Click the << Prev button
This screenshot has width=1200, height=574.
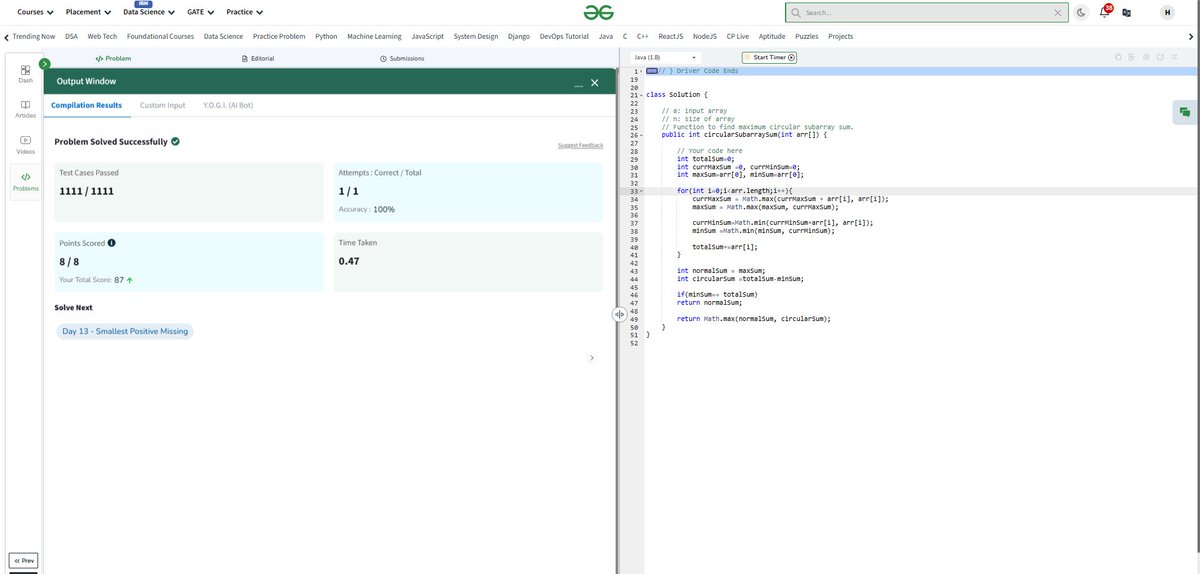point(23,560)
